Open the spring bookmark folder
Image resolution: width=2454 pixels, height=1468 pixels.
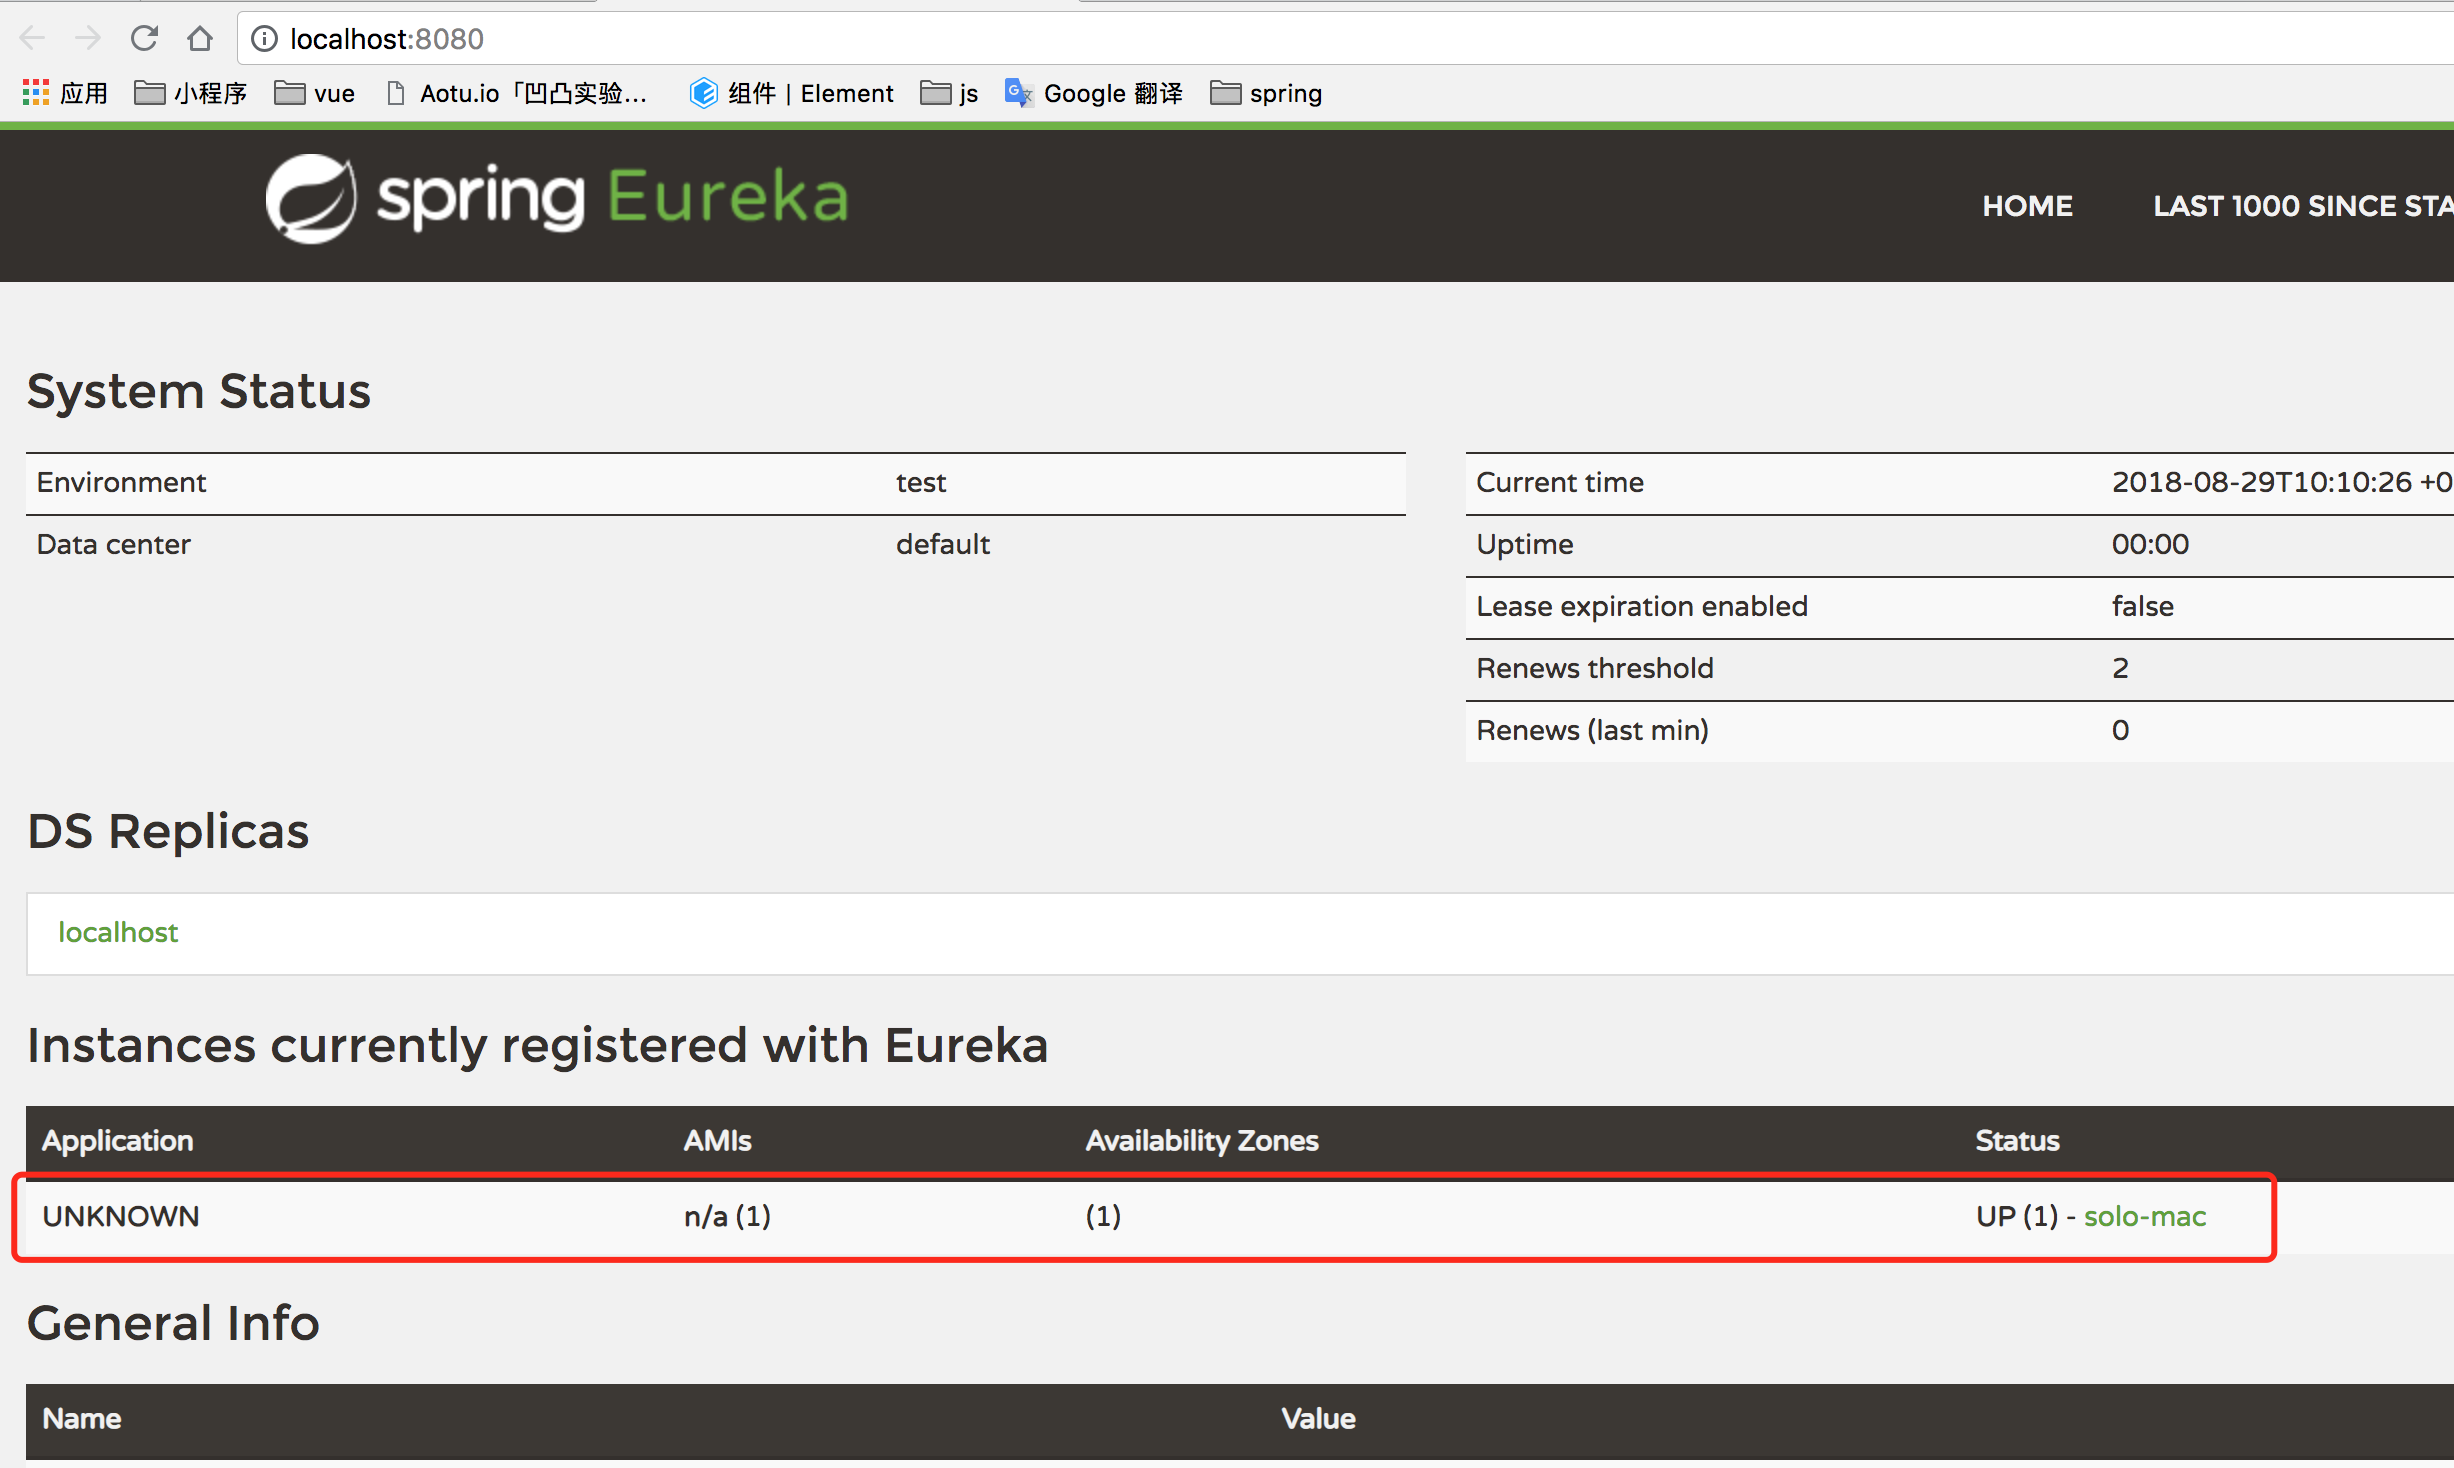click(1266, 93)
